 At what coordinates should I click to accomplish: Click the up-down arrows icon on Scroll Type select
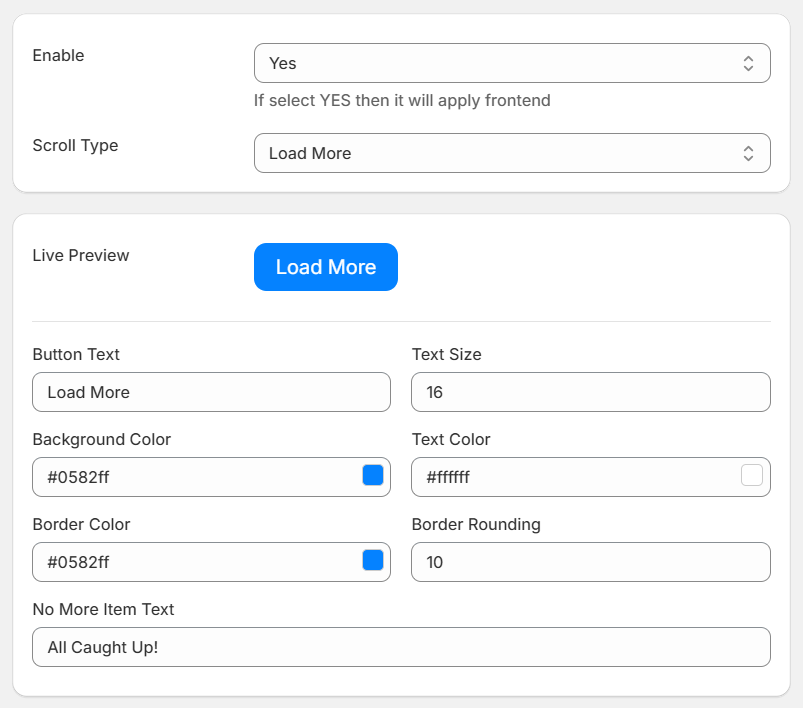(x=748, y=153)
